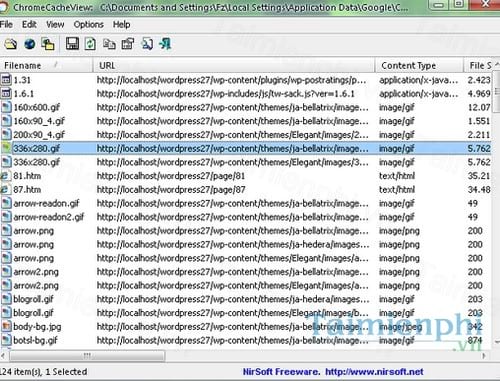The image size is (500, 381).
Task: Select the 200x90_4.gif filename
Action: [x=39, y=135]
